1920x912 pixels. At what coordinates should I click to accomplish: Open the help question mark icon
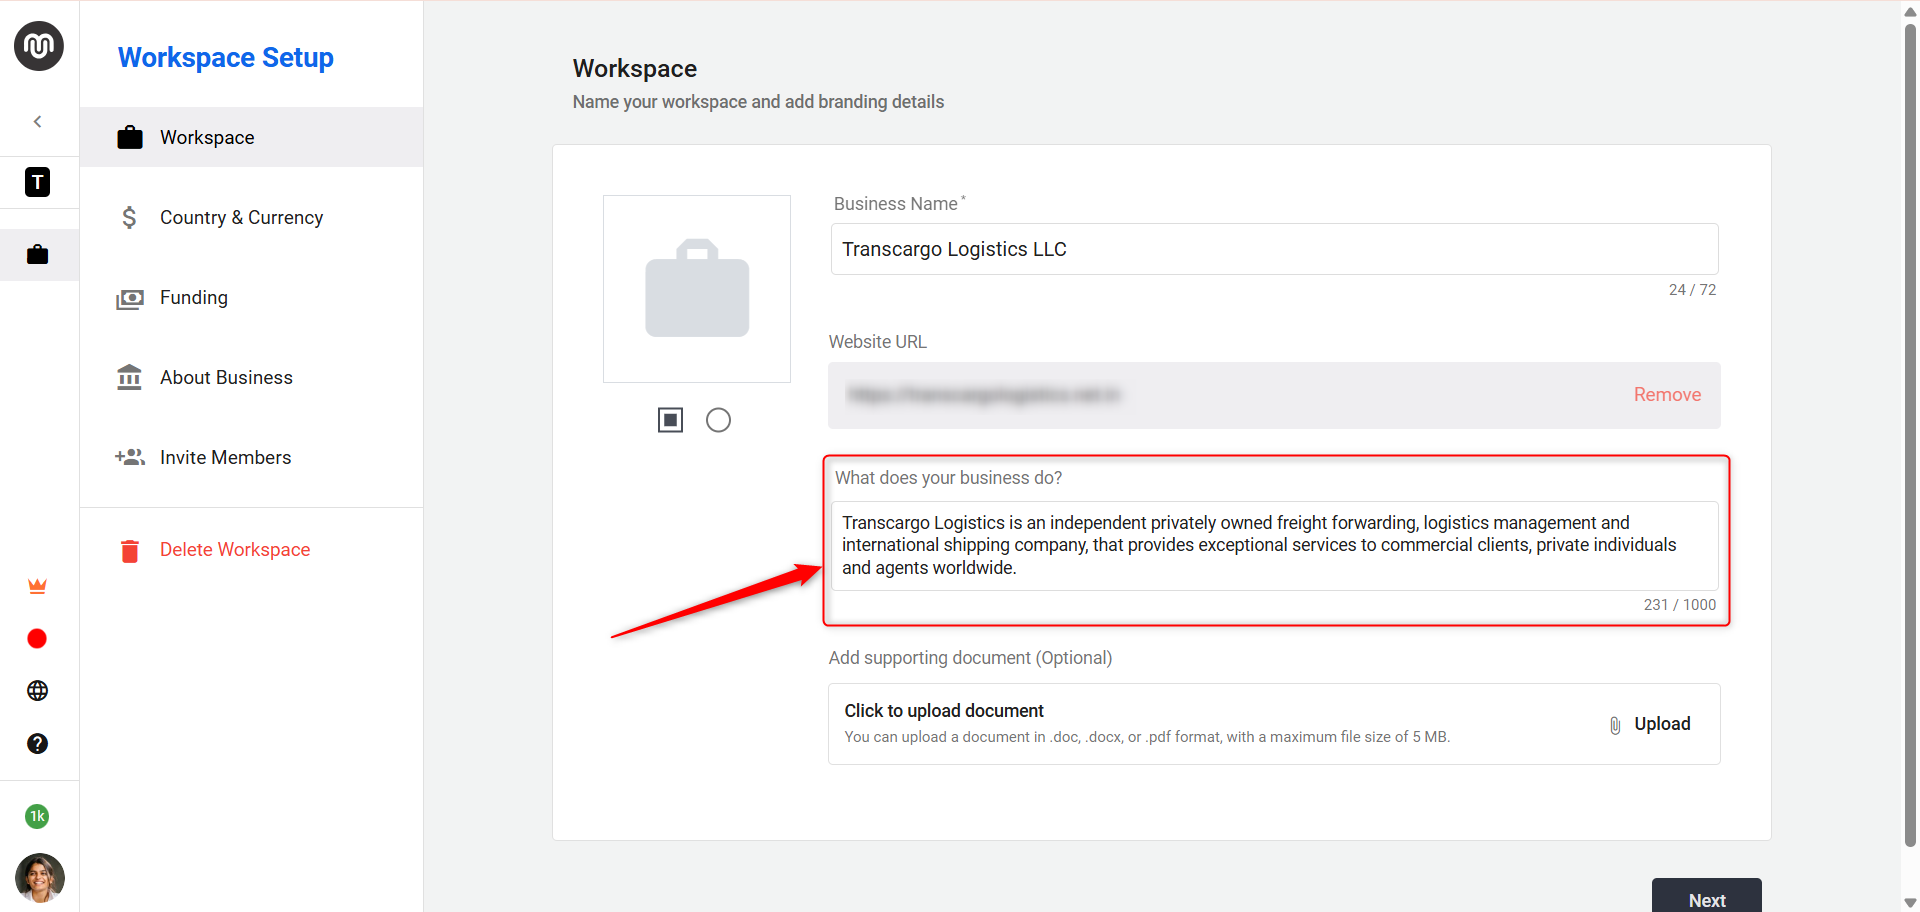38,743
